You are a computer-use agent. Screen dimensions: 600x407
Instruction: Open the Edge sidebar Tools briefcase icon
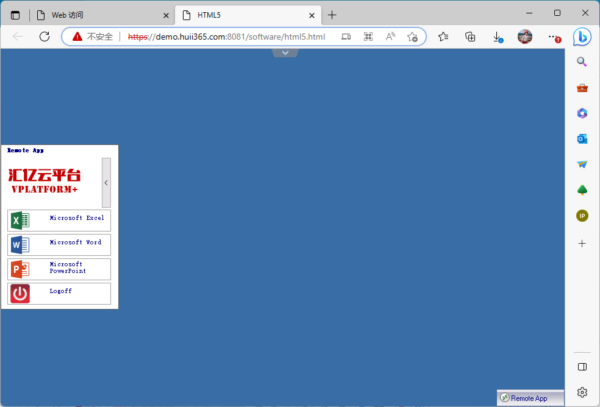[582, 88]
